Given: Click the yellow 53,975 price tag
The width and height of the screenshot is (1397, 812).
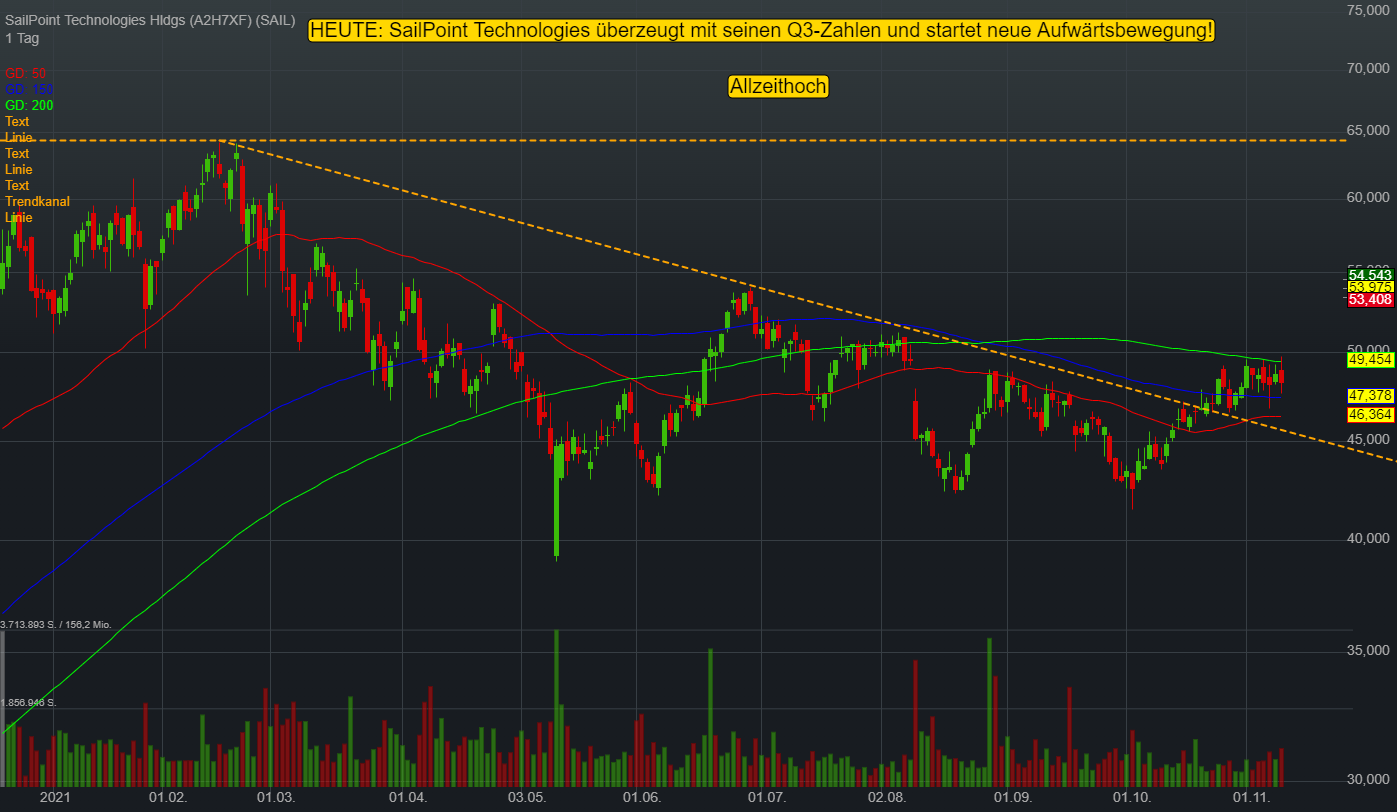Looking at the screenshot, I should click(1370, 287).
